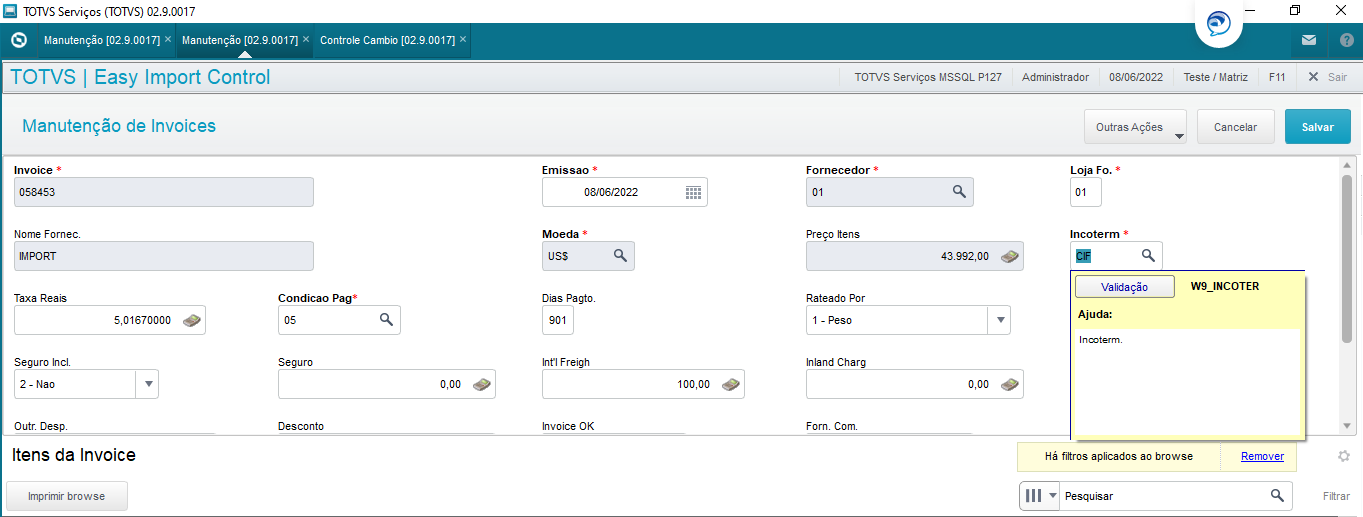Open calculator icon in Preço Itens
1363x517 pixels.
coord(1010,256)
